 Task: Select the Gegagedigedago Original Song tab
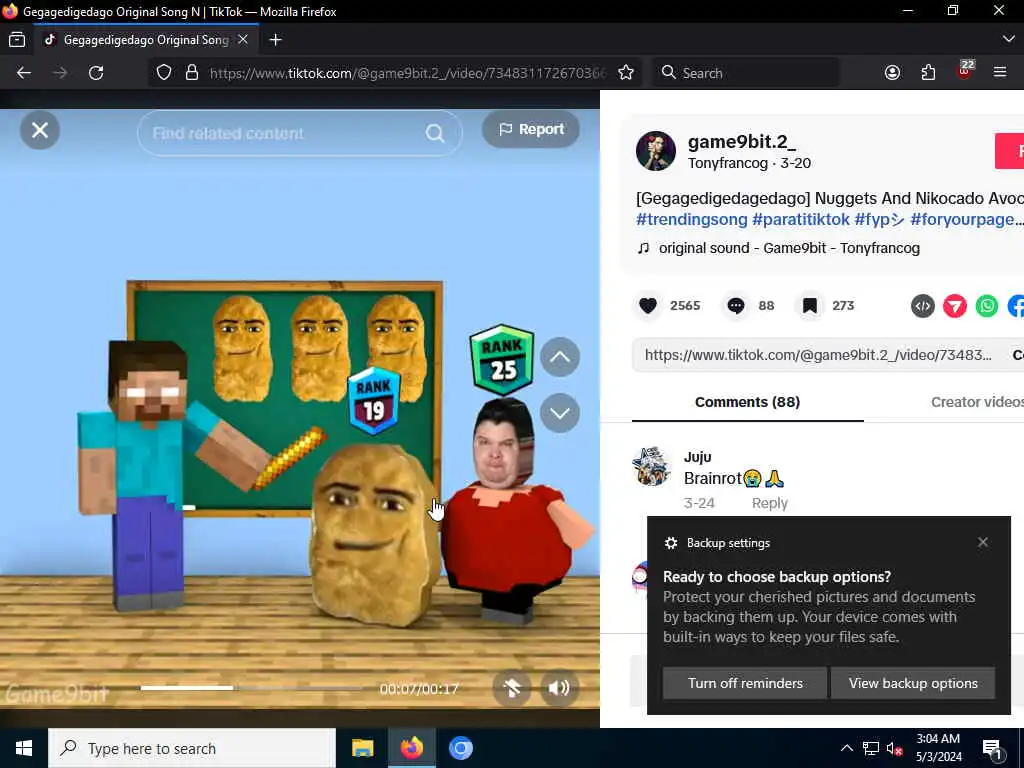[x=145, y=40]
